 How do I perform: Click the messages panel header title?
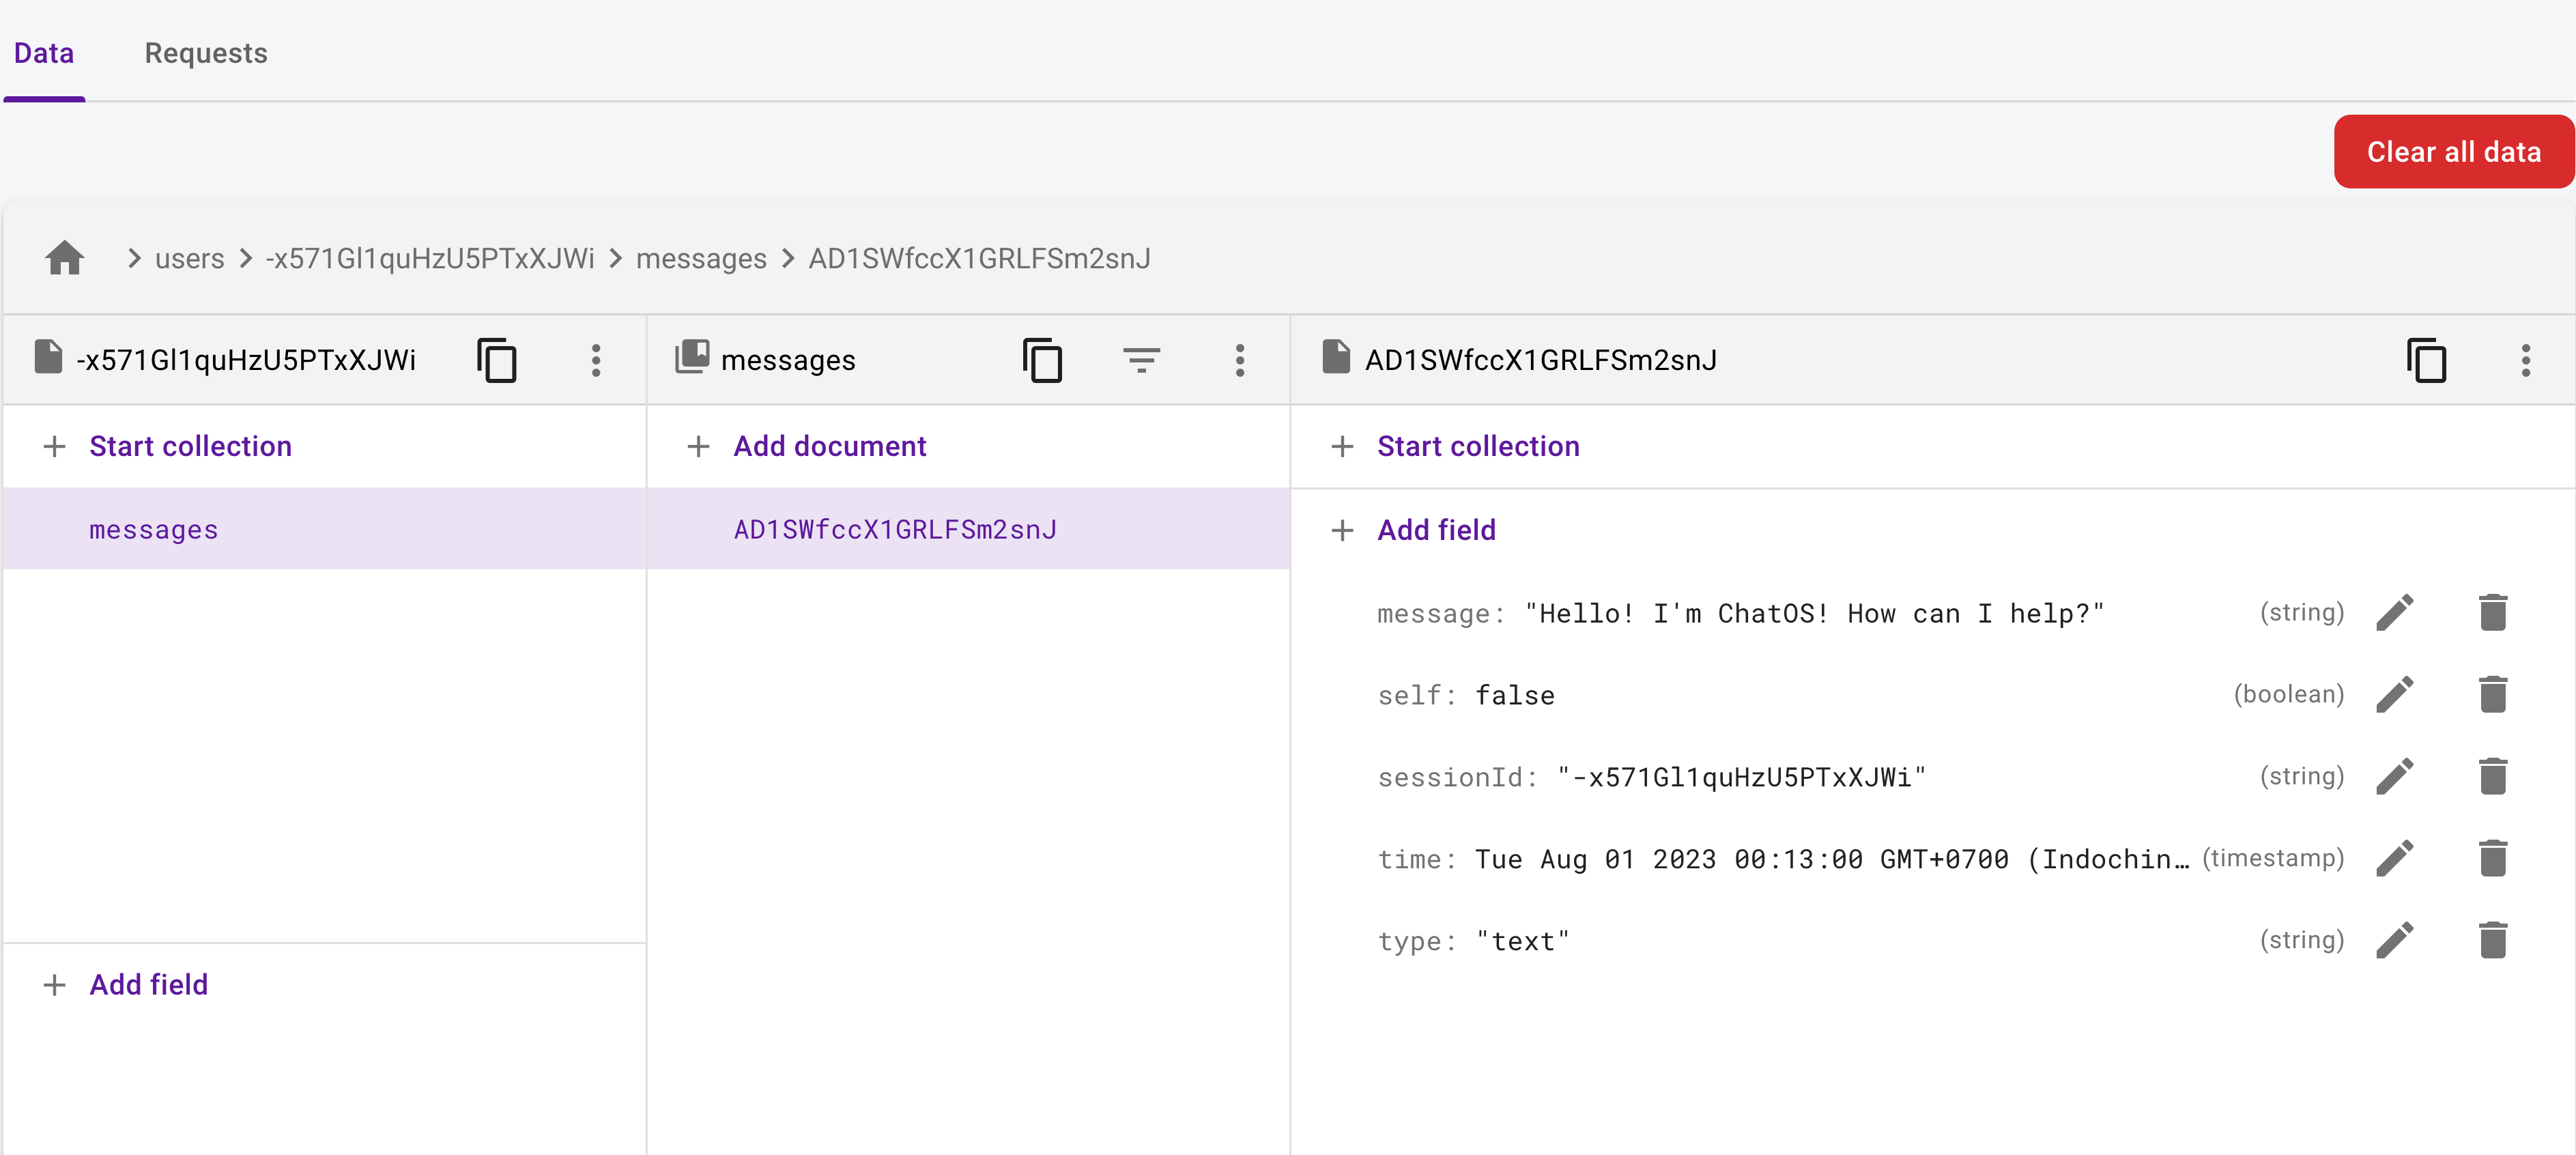click(x=788, y=360)
